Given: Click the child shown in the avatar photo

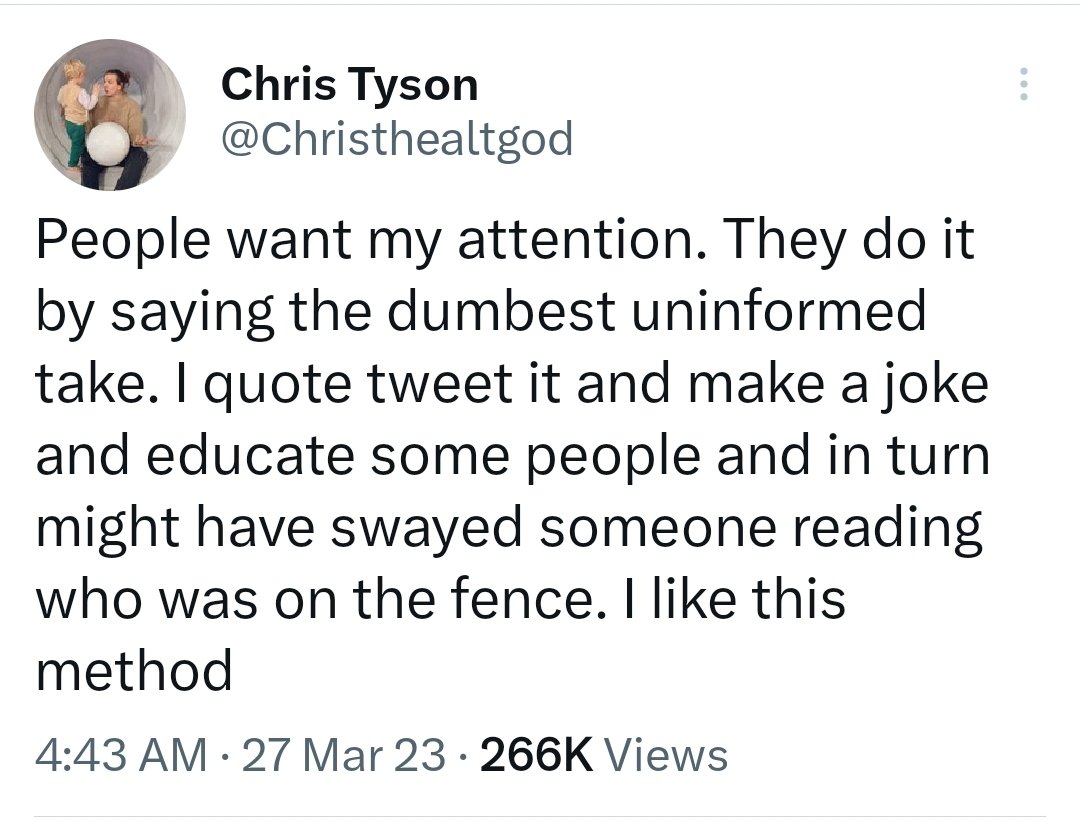Looking at the screenshot, I should tap(74, 108).
